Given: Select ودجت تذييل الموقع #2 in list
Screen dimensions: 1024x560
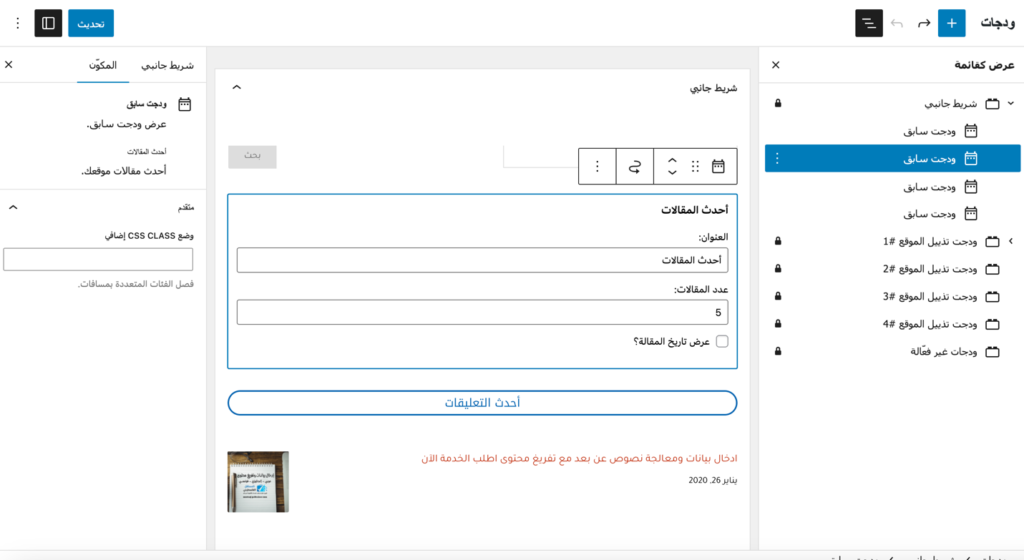Looking at the screenshot, I should click(892, 269).
